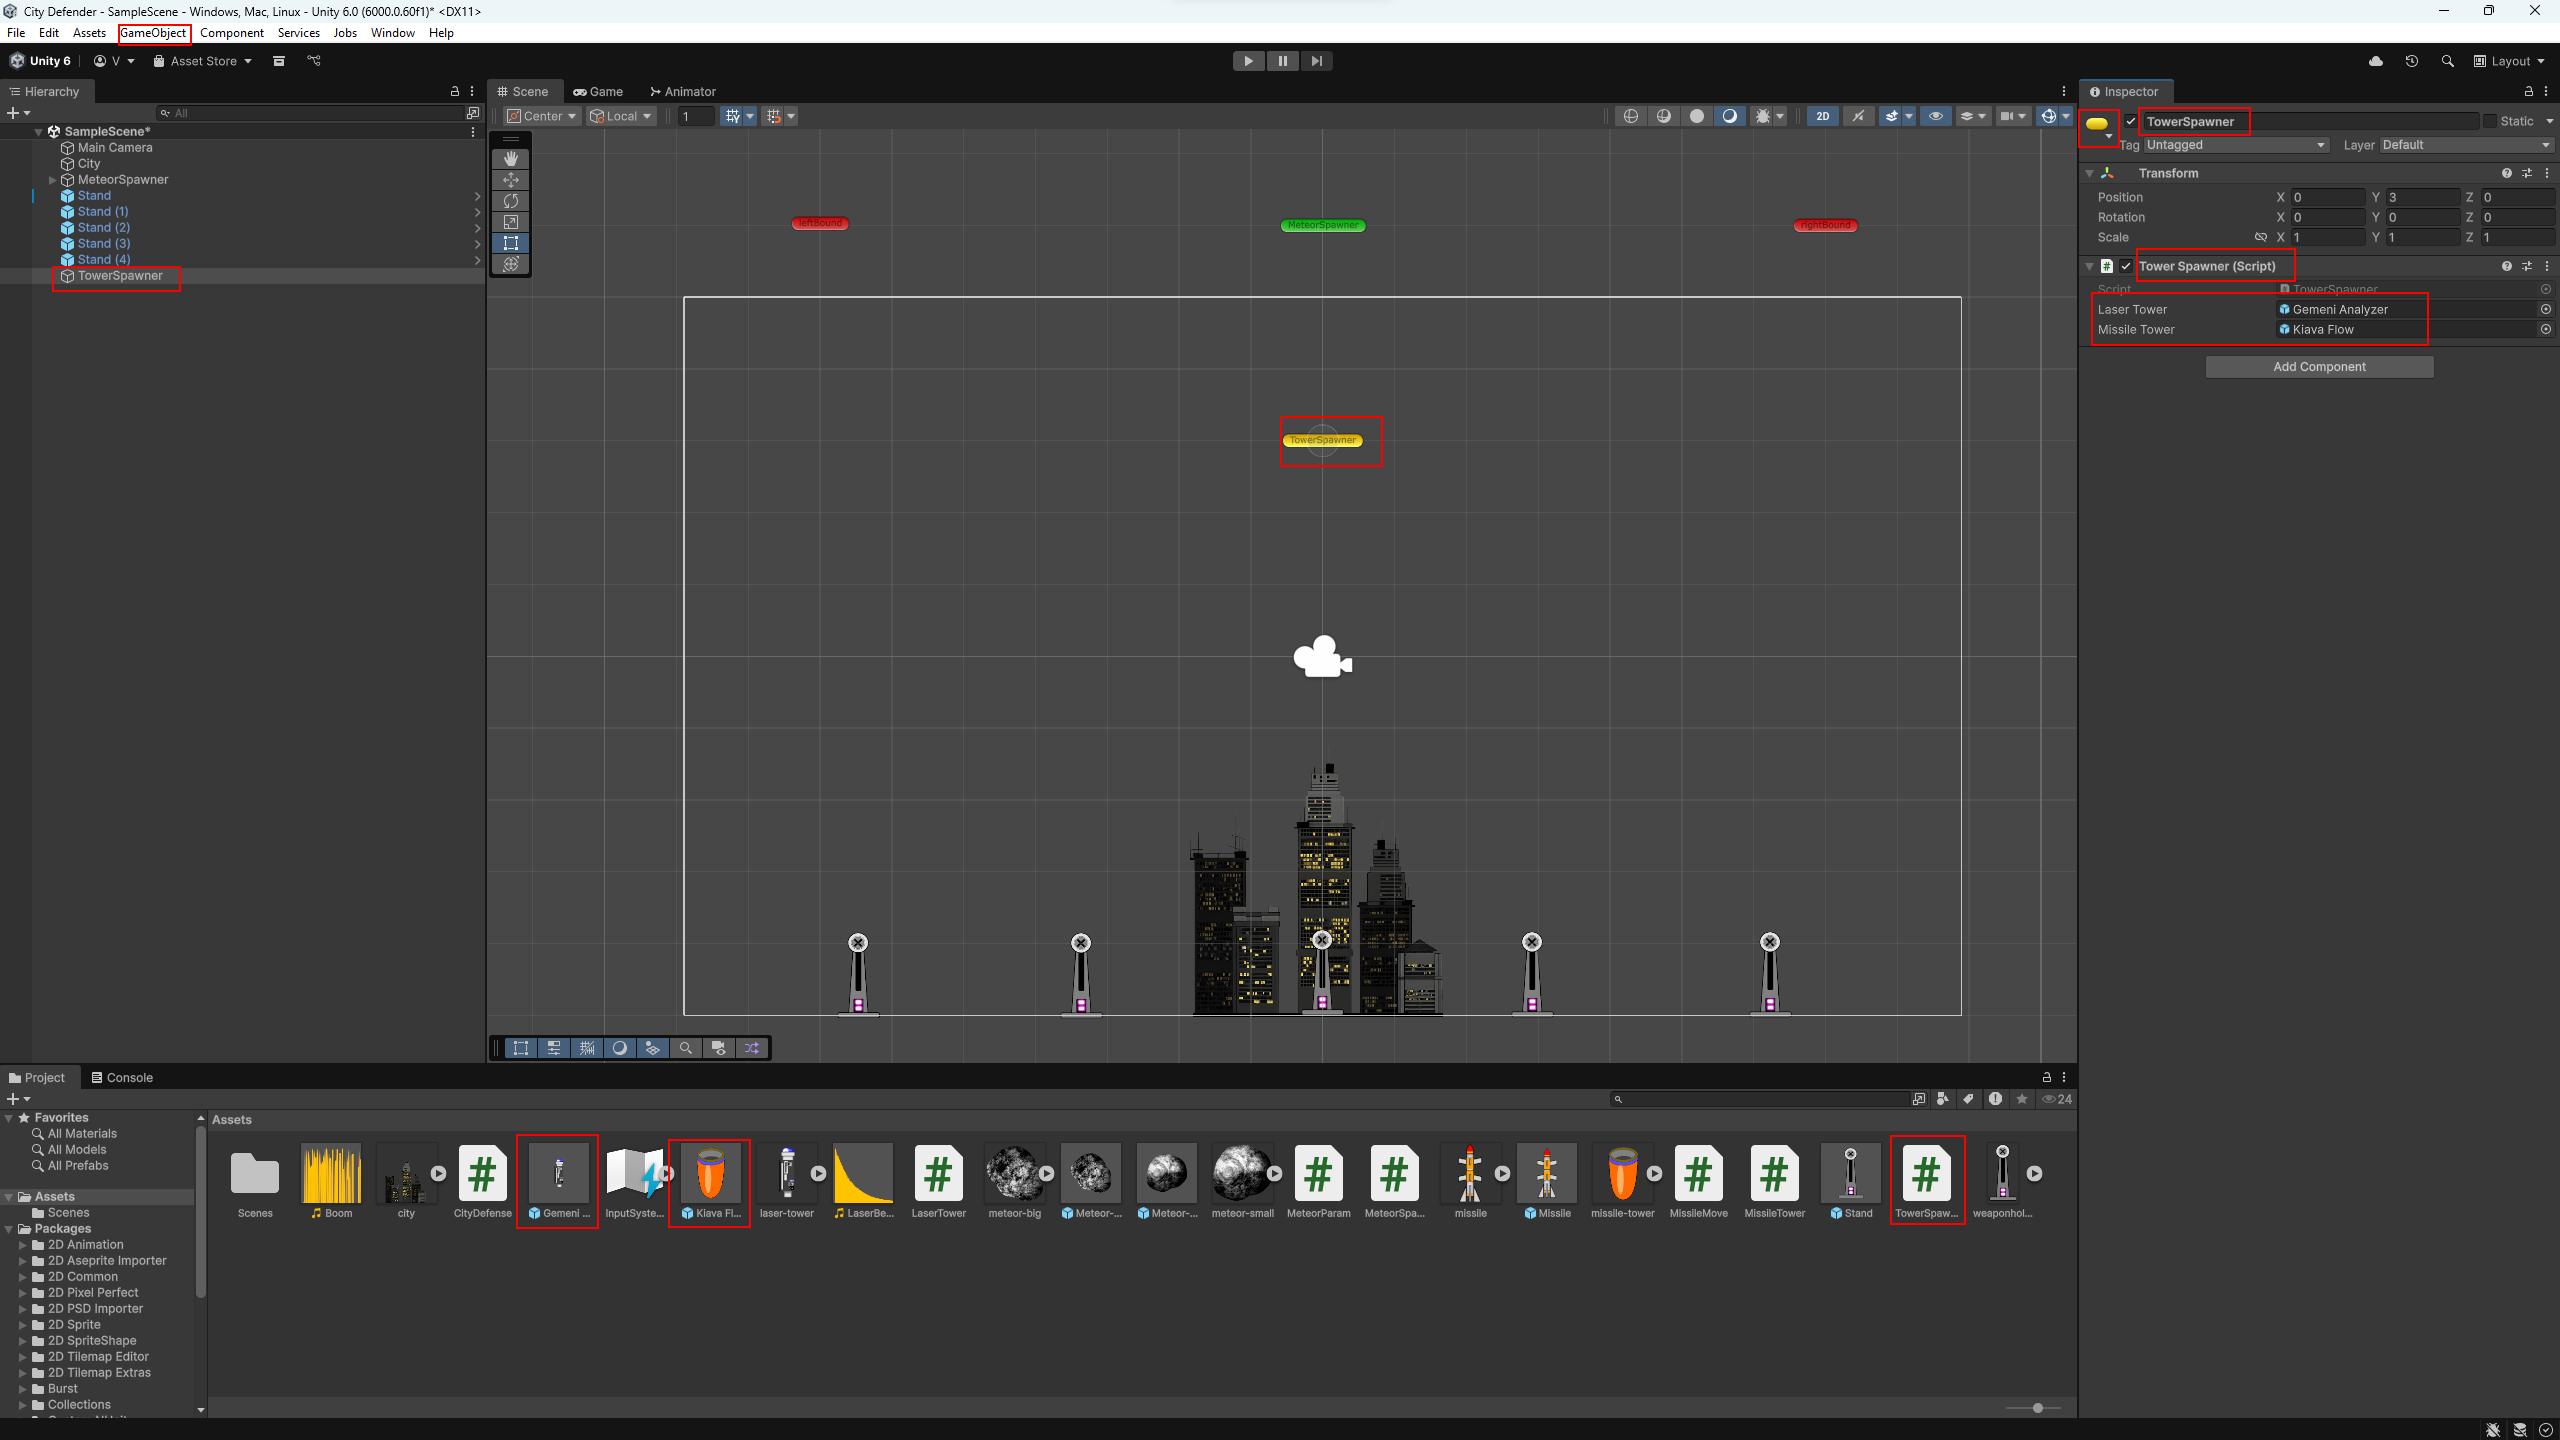Open the Undo History icon

point(2412,61)
